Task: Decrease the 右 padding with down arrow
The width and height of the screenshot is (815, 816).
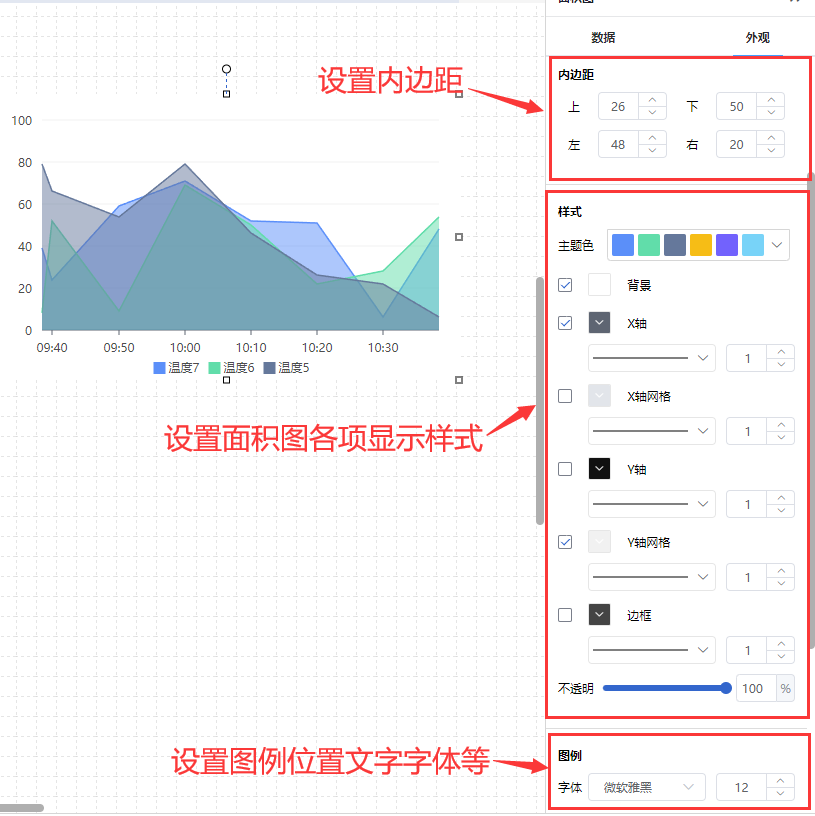Action: 771,151
